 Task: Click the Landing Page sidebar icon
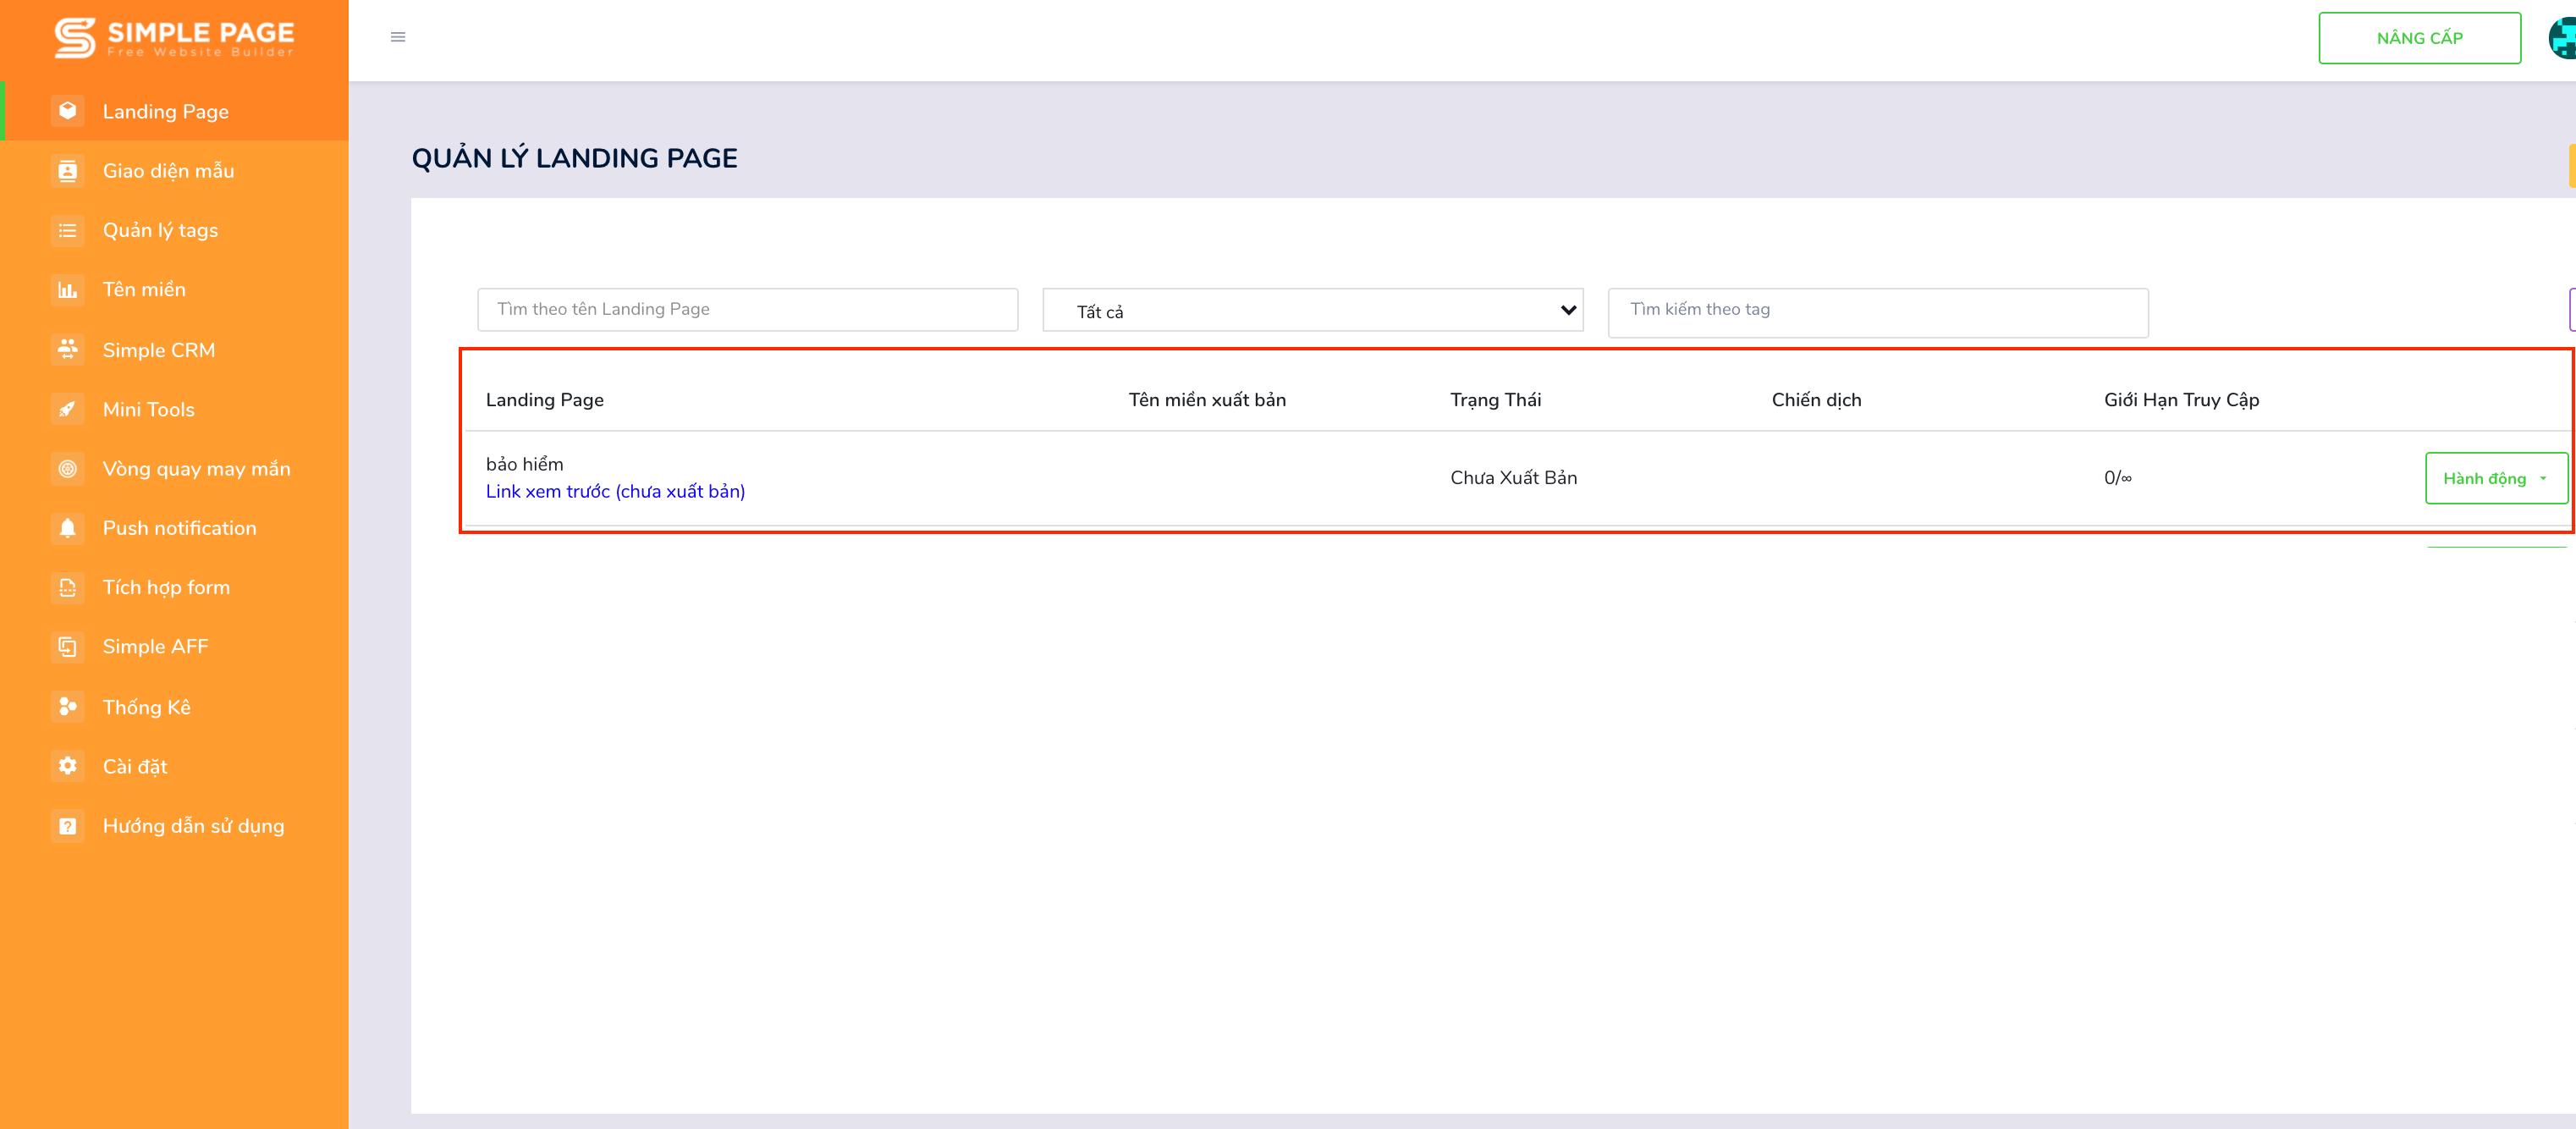(x=68, y=110)
